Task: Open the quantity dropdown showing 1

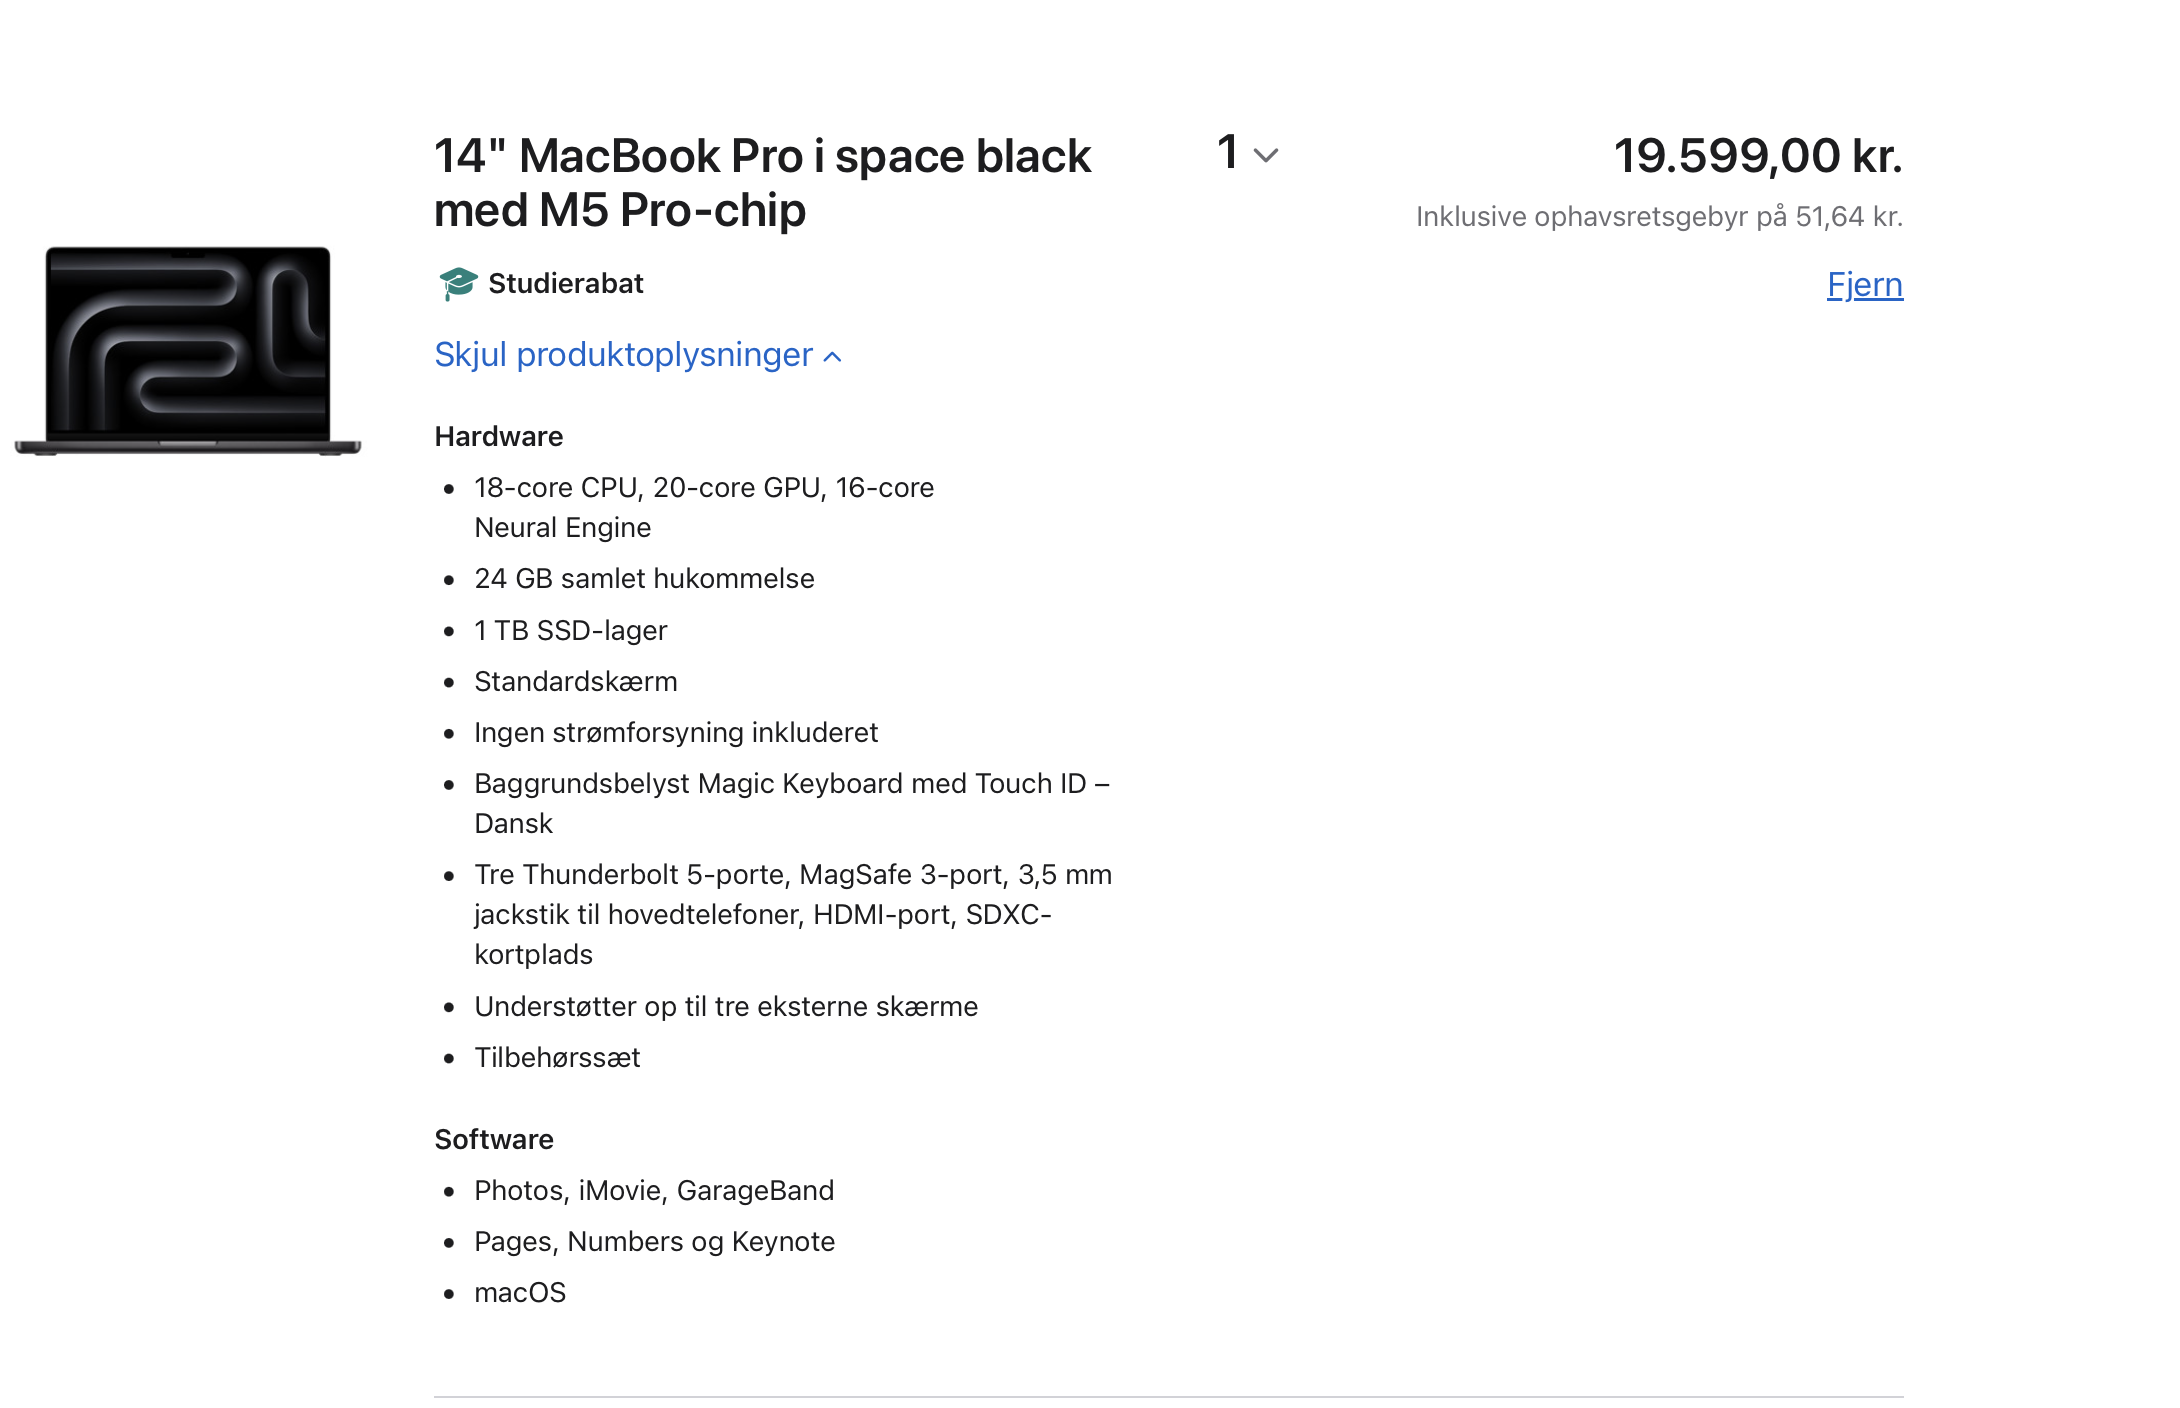Action: pos(1247,154)
